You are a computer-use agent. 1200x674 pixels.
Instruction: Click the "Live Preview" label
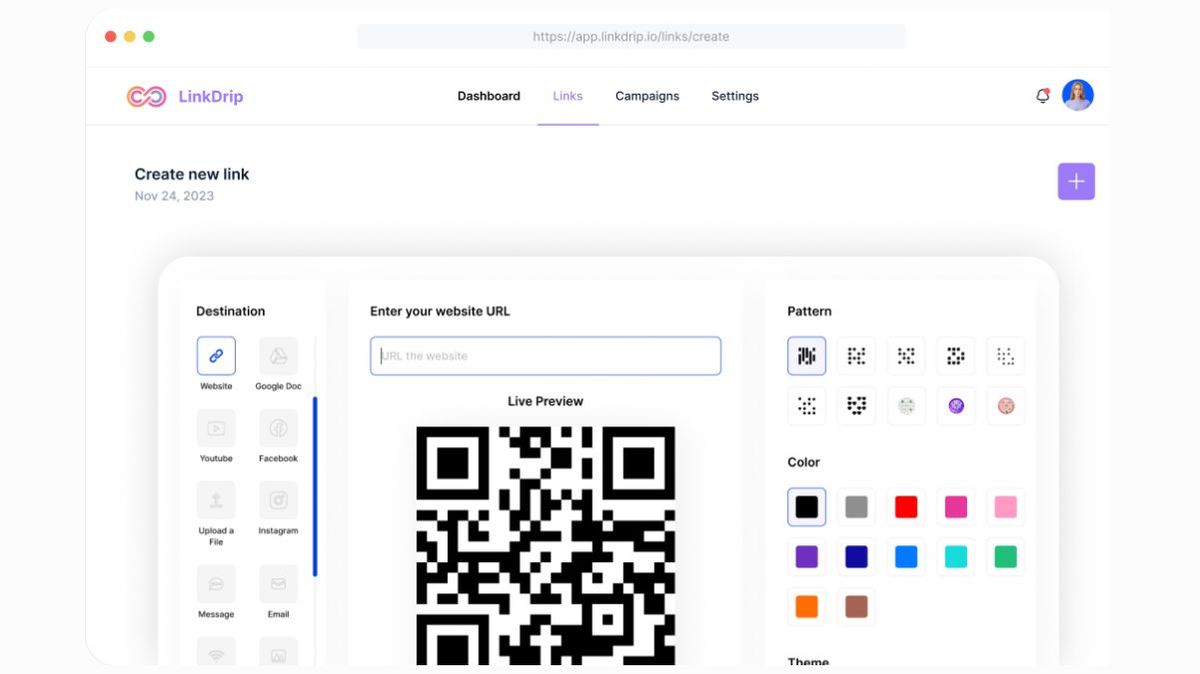545,401
